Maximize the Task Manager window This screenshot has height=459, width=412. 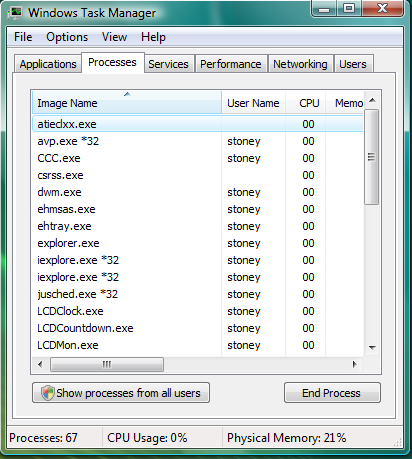pyautogui.click(x=349, y=8)
